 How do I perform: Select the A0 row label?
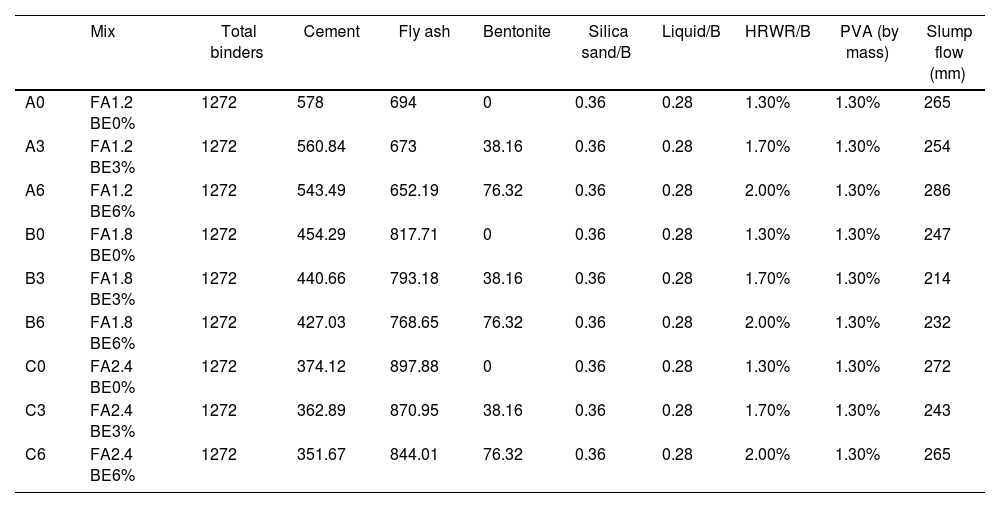(35, 102)
